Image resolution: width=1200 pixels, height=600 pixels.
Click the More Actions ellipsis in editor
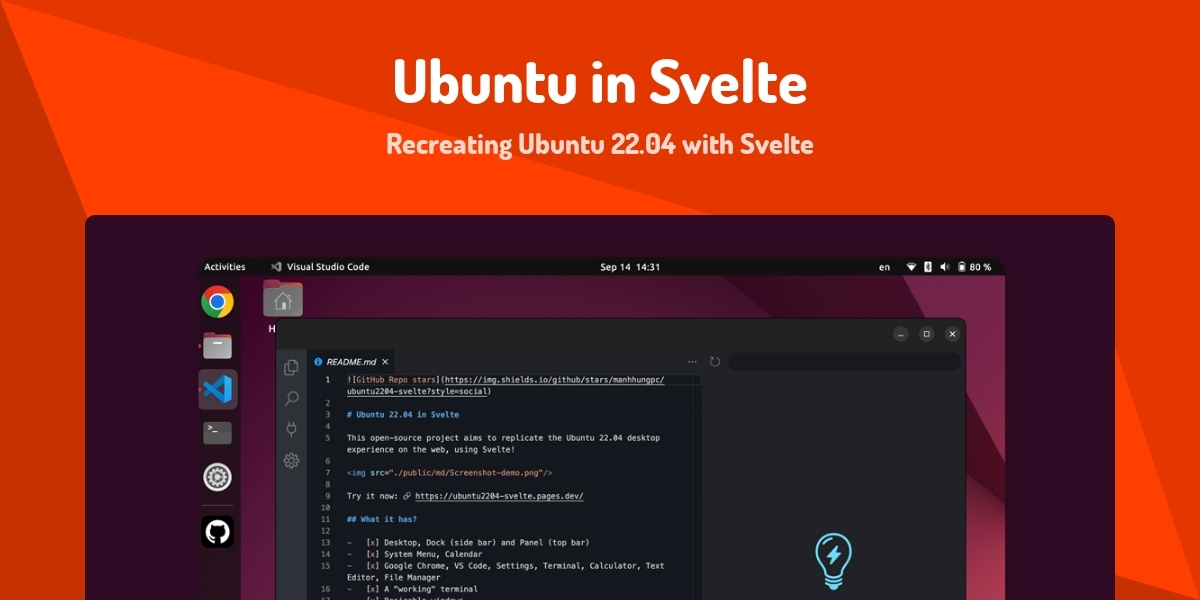[x=692, y=361]
